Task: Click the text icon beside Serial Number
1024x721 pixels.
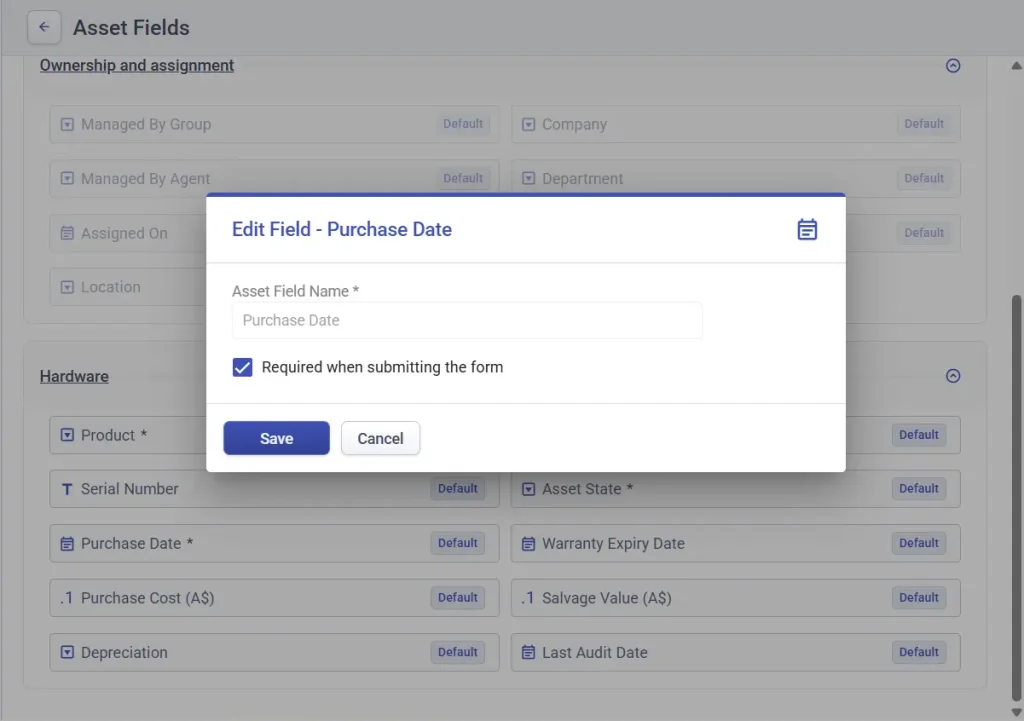Action: [x=67, y=489]
